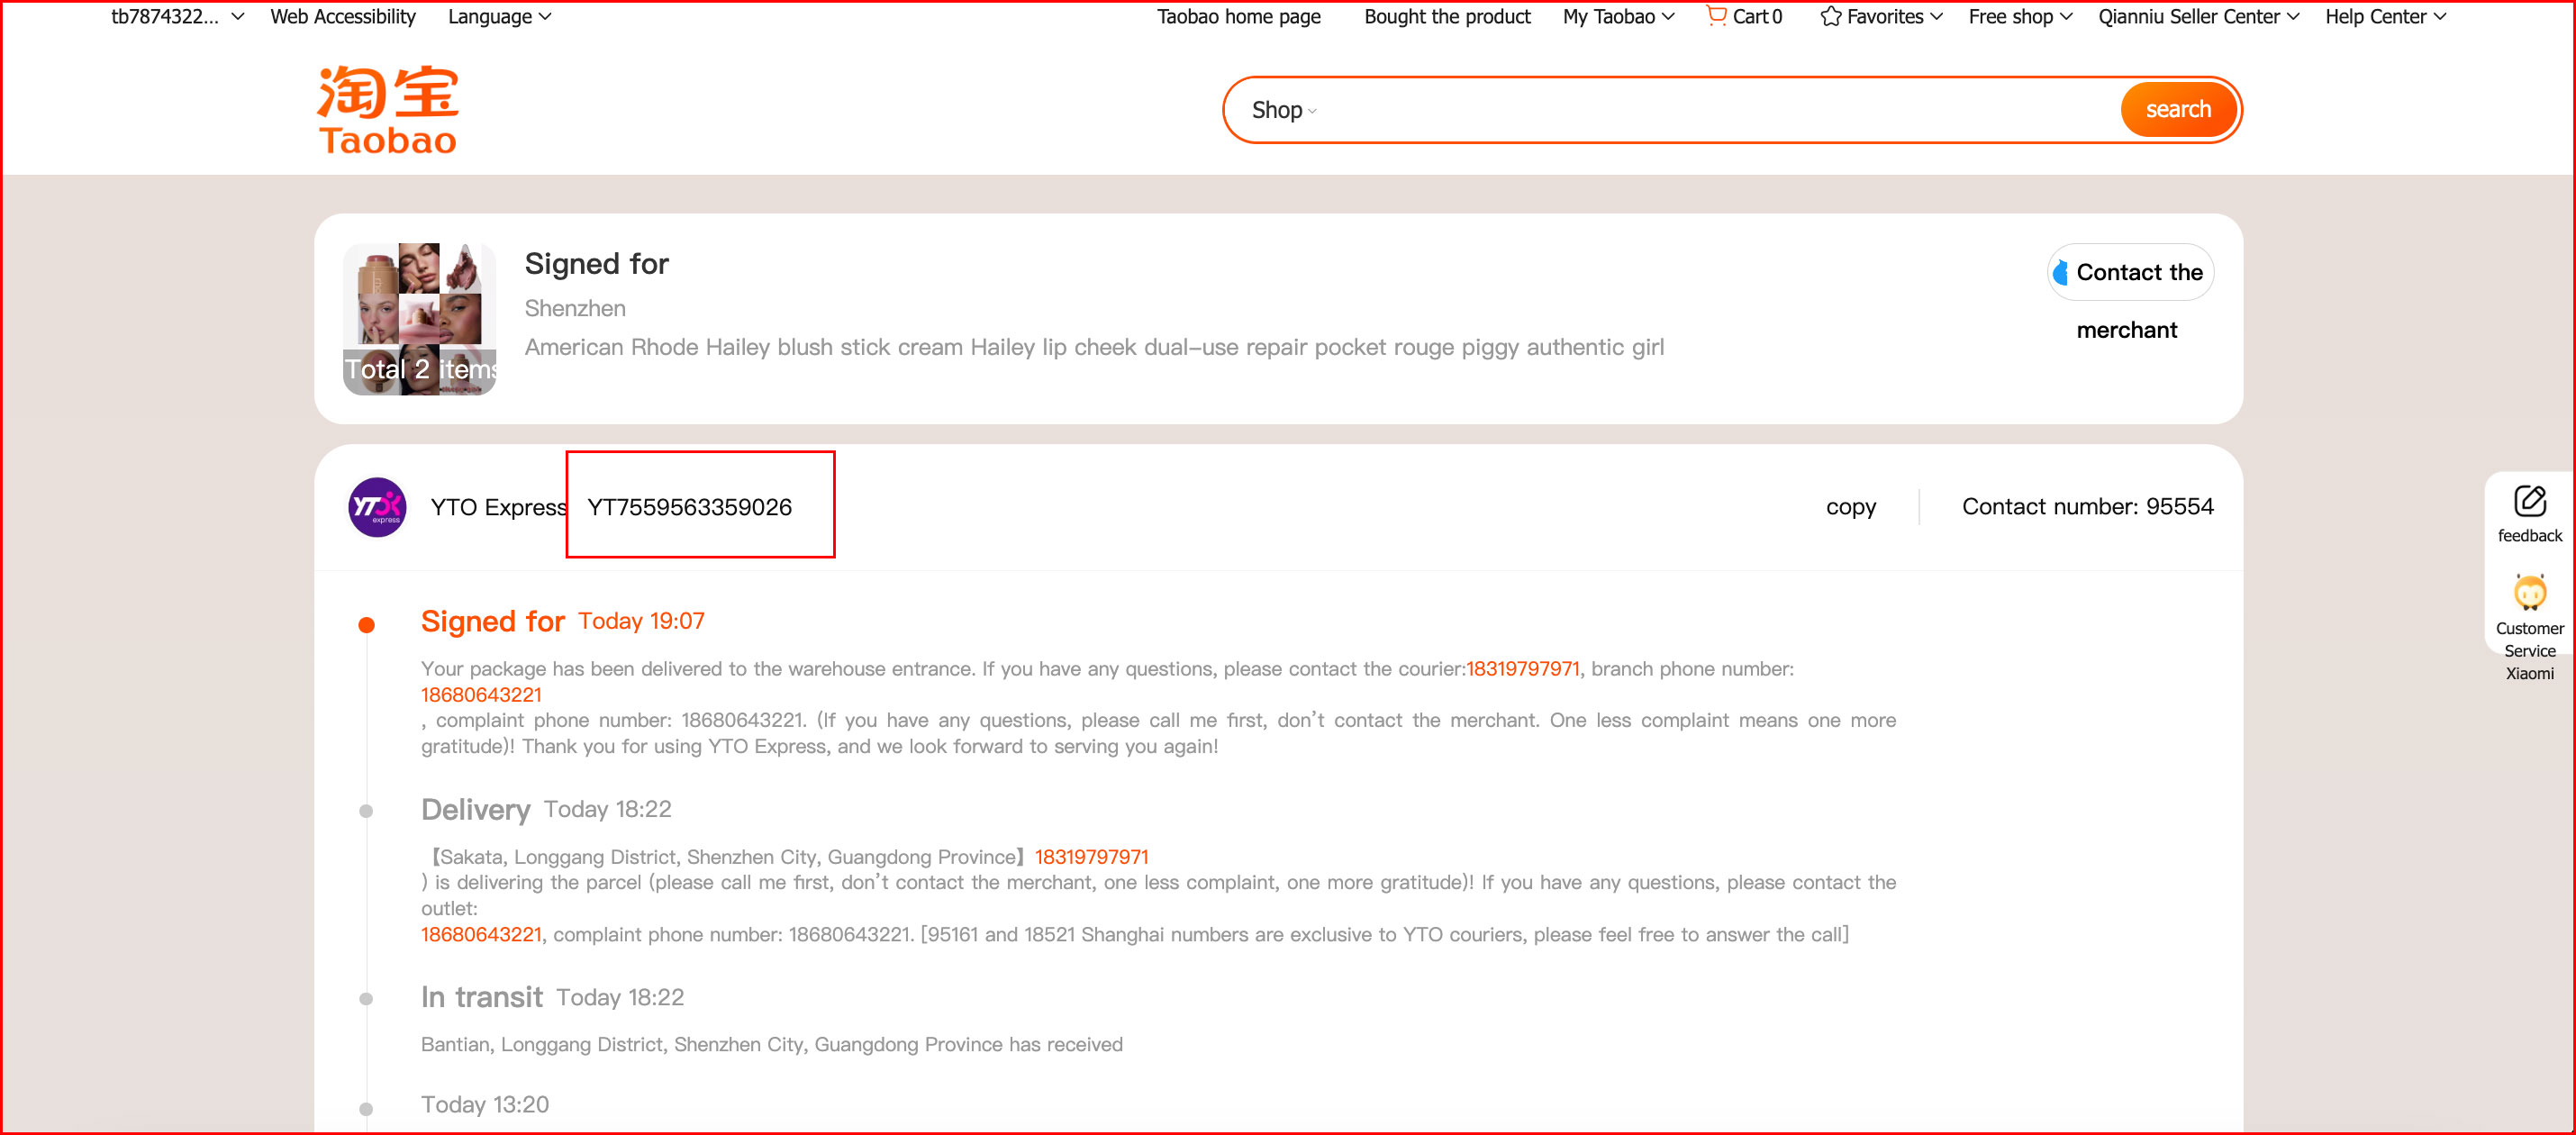Click the YTO Express logo

(377, 507)
